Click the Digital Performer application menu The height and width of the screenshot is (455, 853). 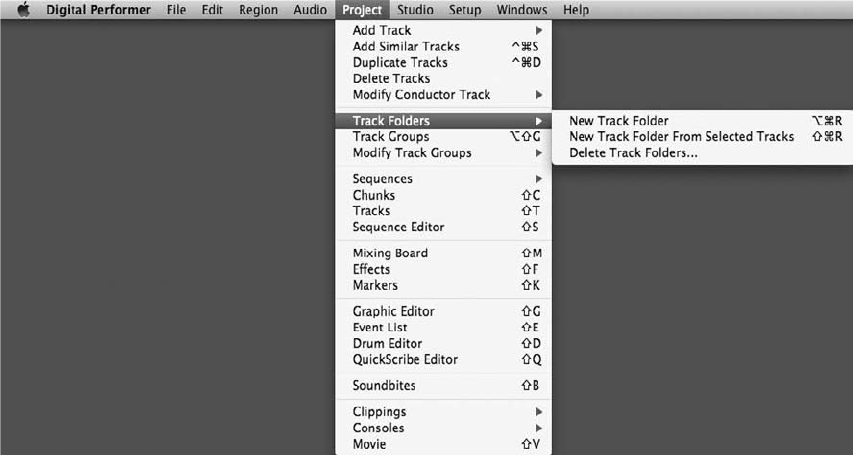pos(98,10)
